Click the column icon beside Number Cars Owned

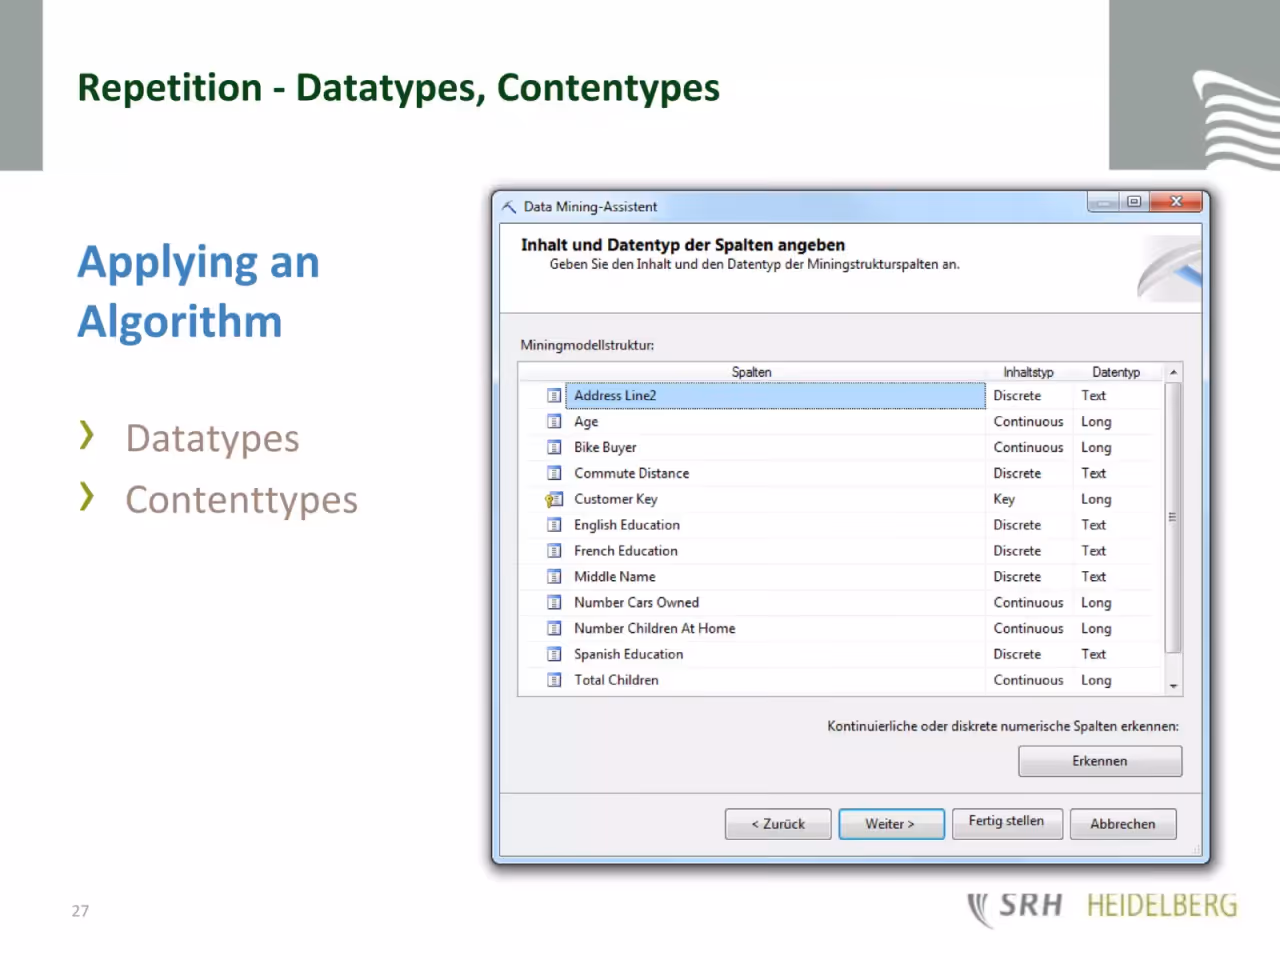(554, 603)
